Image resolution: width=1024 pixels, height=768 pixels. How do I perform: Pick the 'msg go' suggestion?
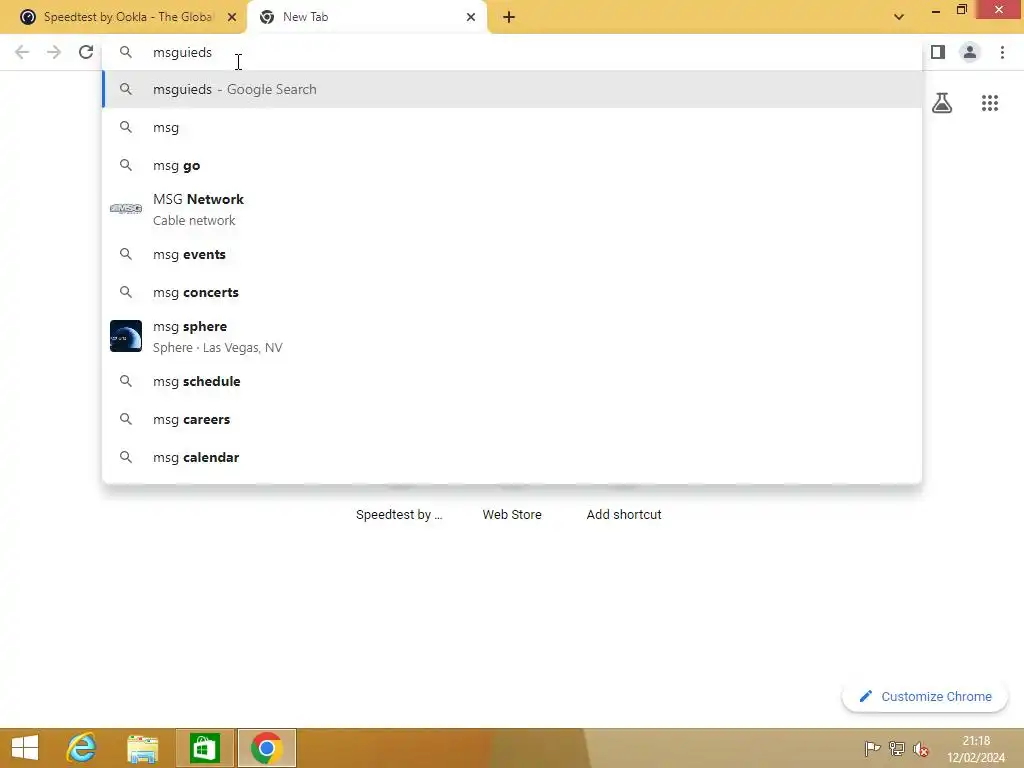(x=512, y=165)
